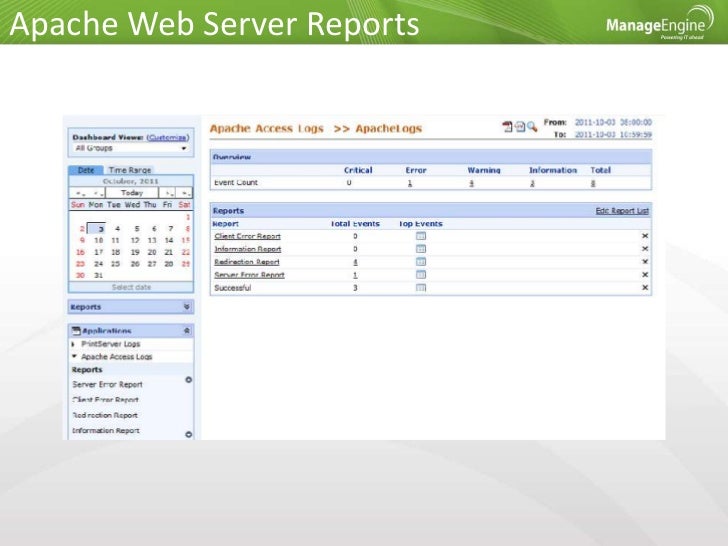Go to next month in calendar

(168, 193)
